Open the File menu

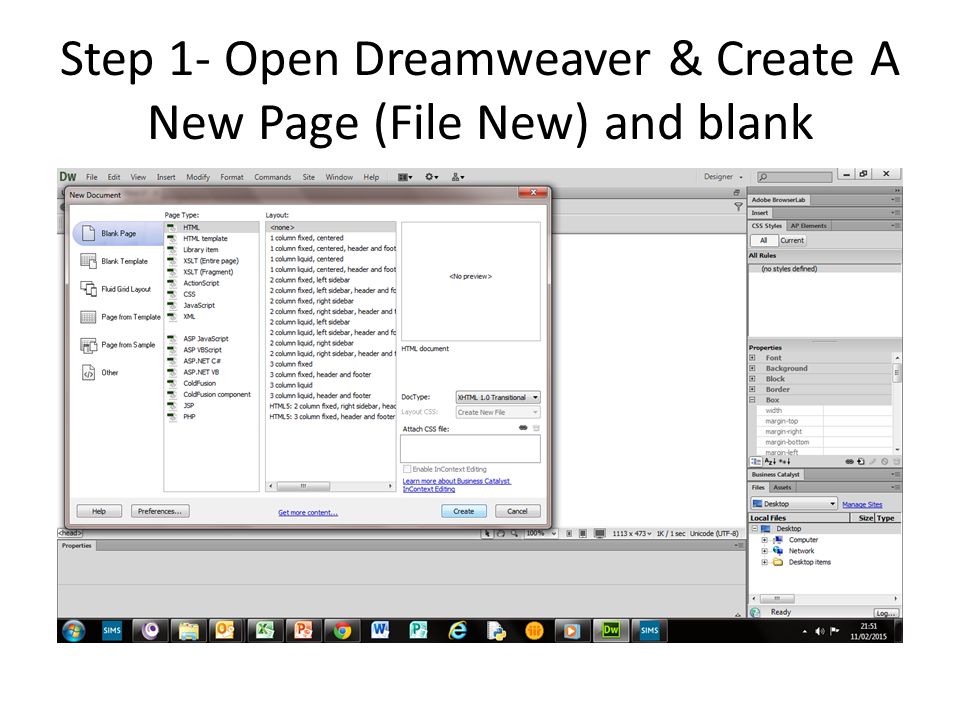(92, 177)
